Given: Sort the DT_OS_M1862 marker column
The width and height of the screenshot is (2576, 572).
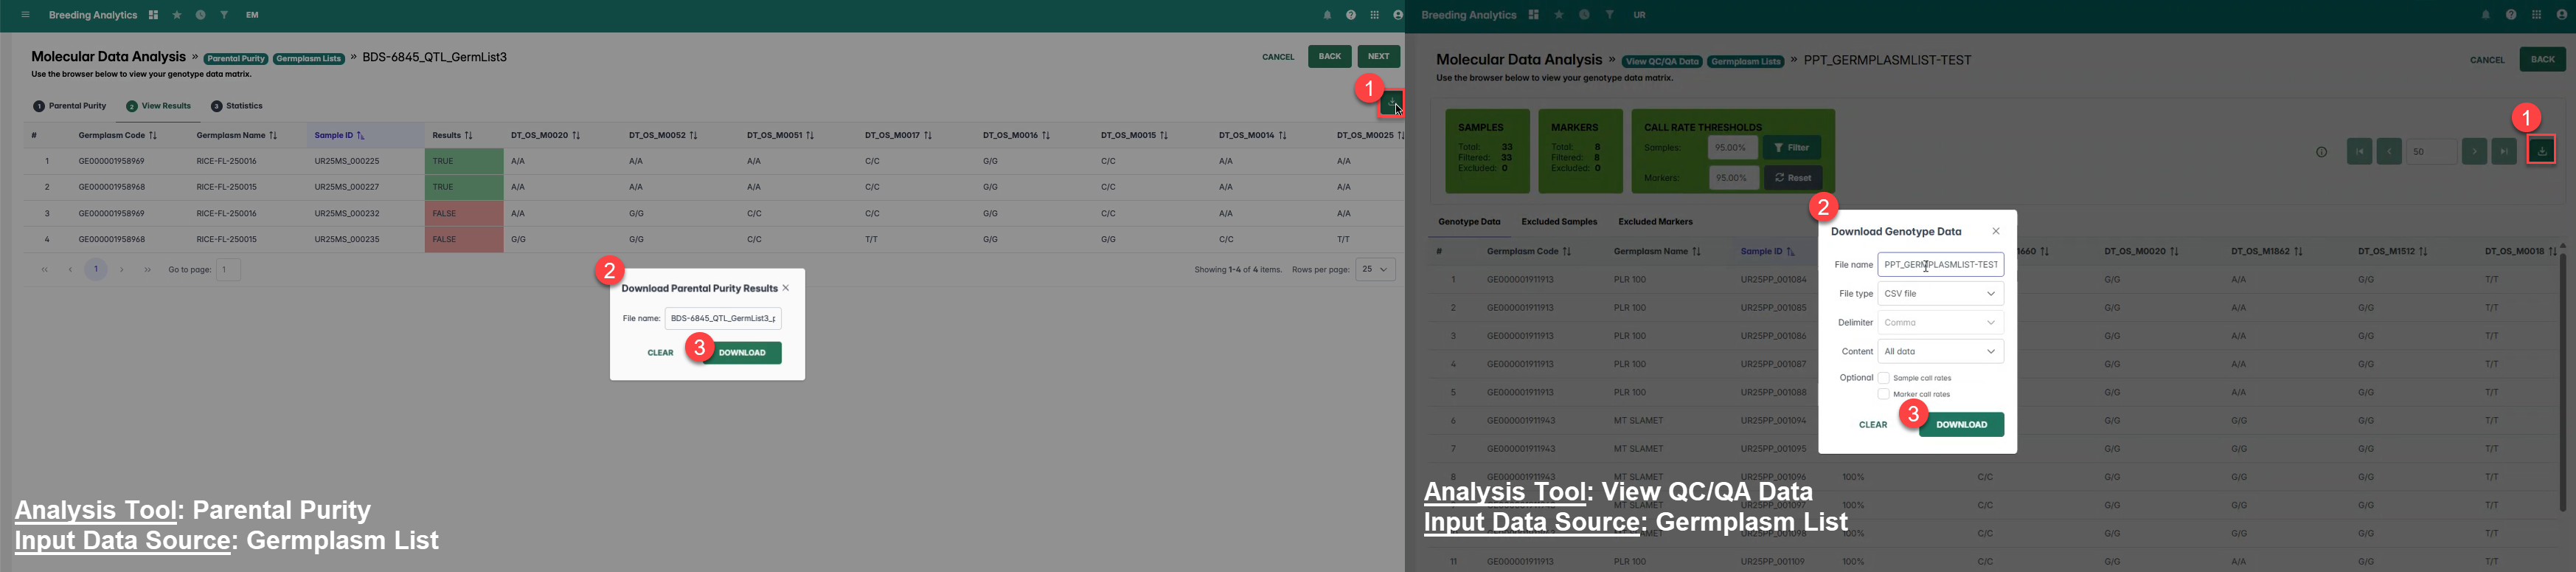Looking at the screenshot, I should pos(2298,252).
